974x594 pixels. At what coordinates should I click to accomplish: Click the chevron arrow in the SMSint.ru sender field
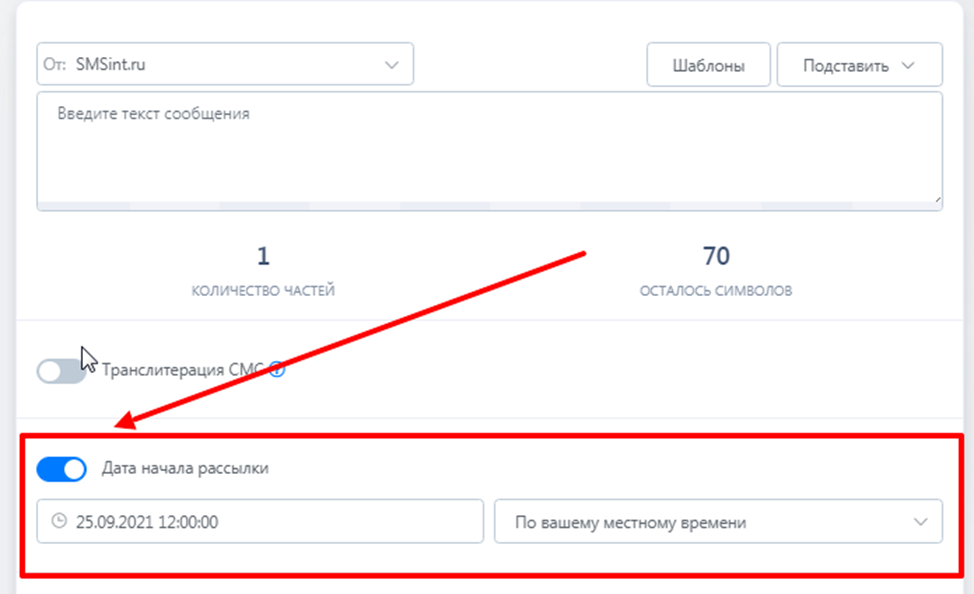[x=391, y=65]
